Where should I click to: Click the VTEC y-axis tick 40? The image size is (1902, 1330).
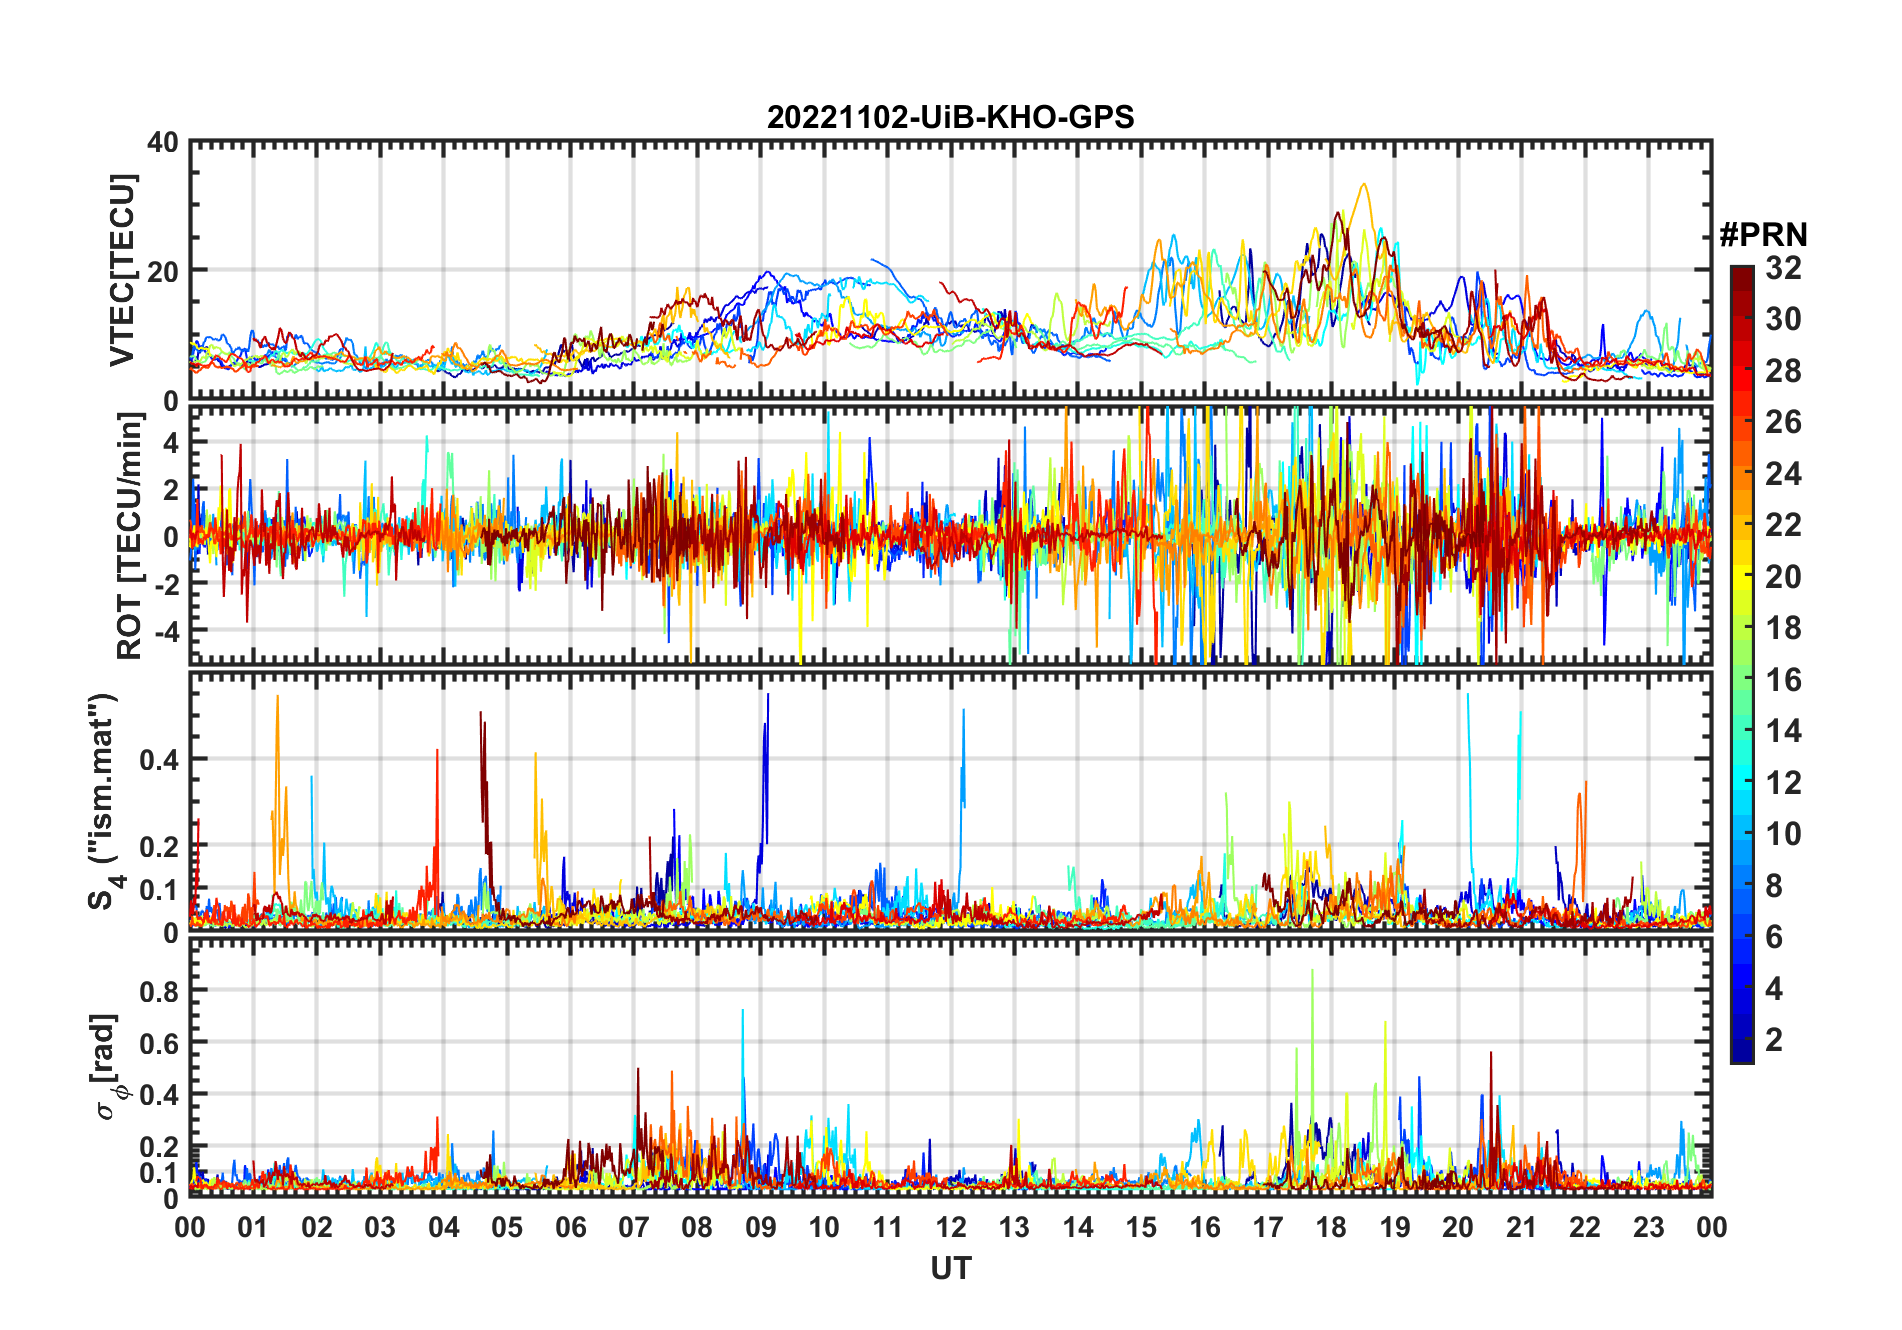pos(163,143)
